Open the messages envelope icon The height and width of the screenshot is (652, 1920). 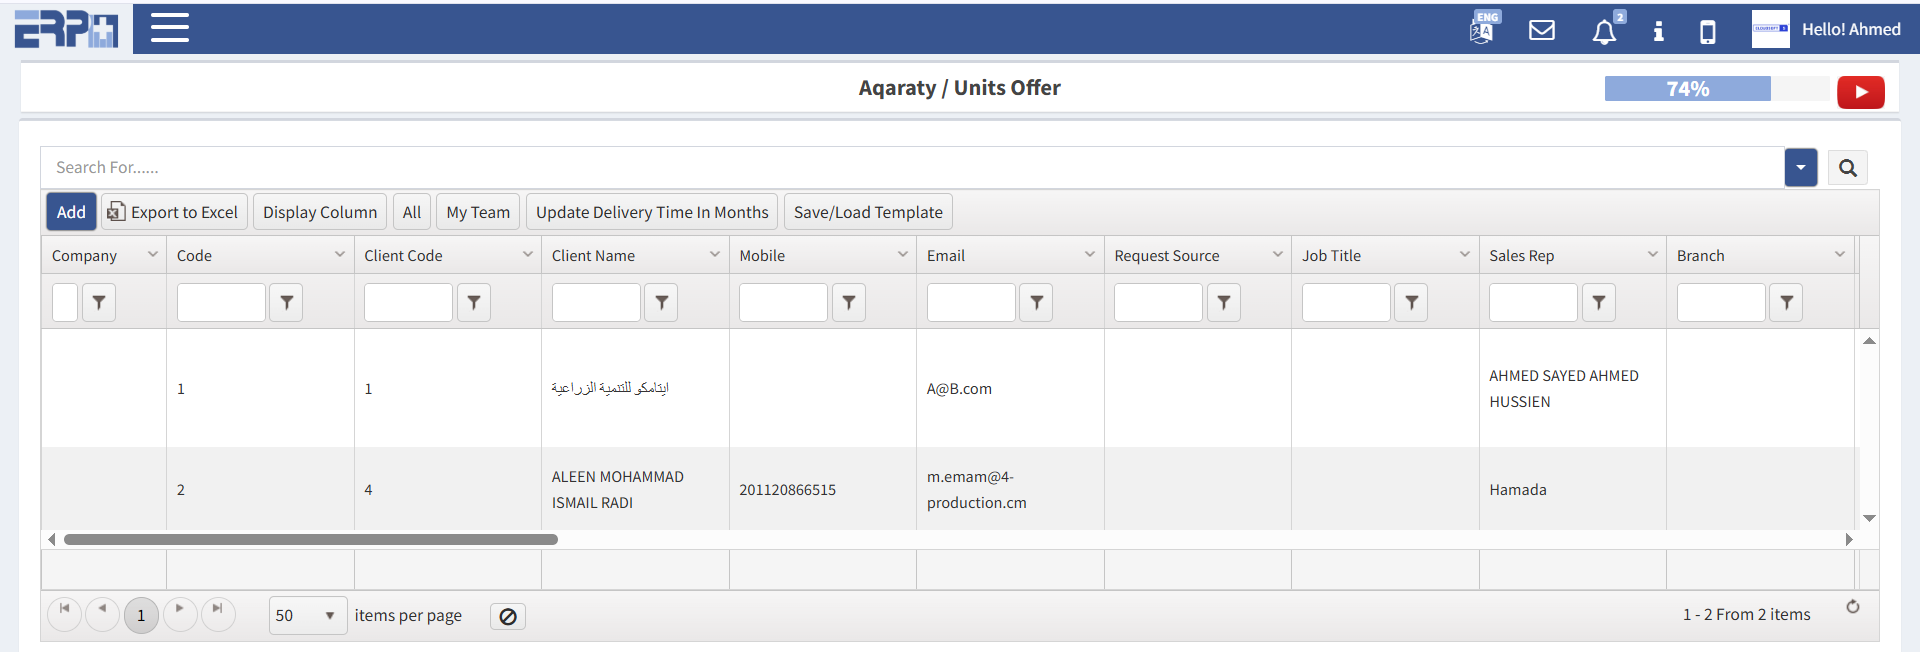pyautogui.click(x=1542, y=30)
